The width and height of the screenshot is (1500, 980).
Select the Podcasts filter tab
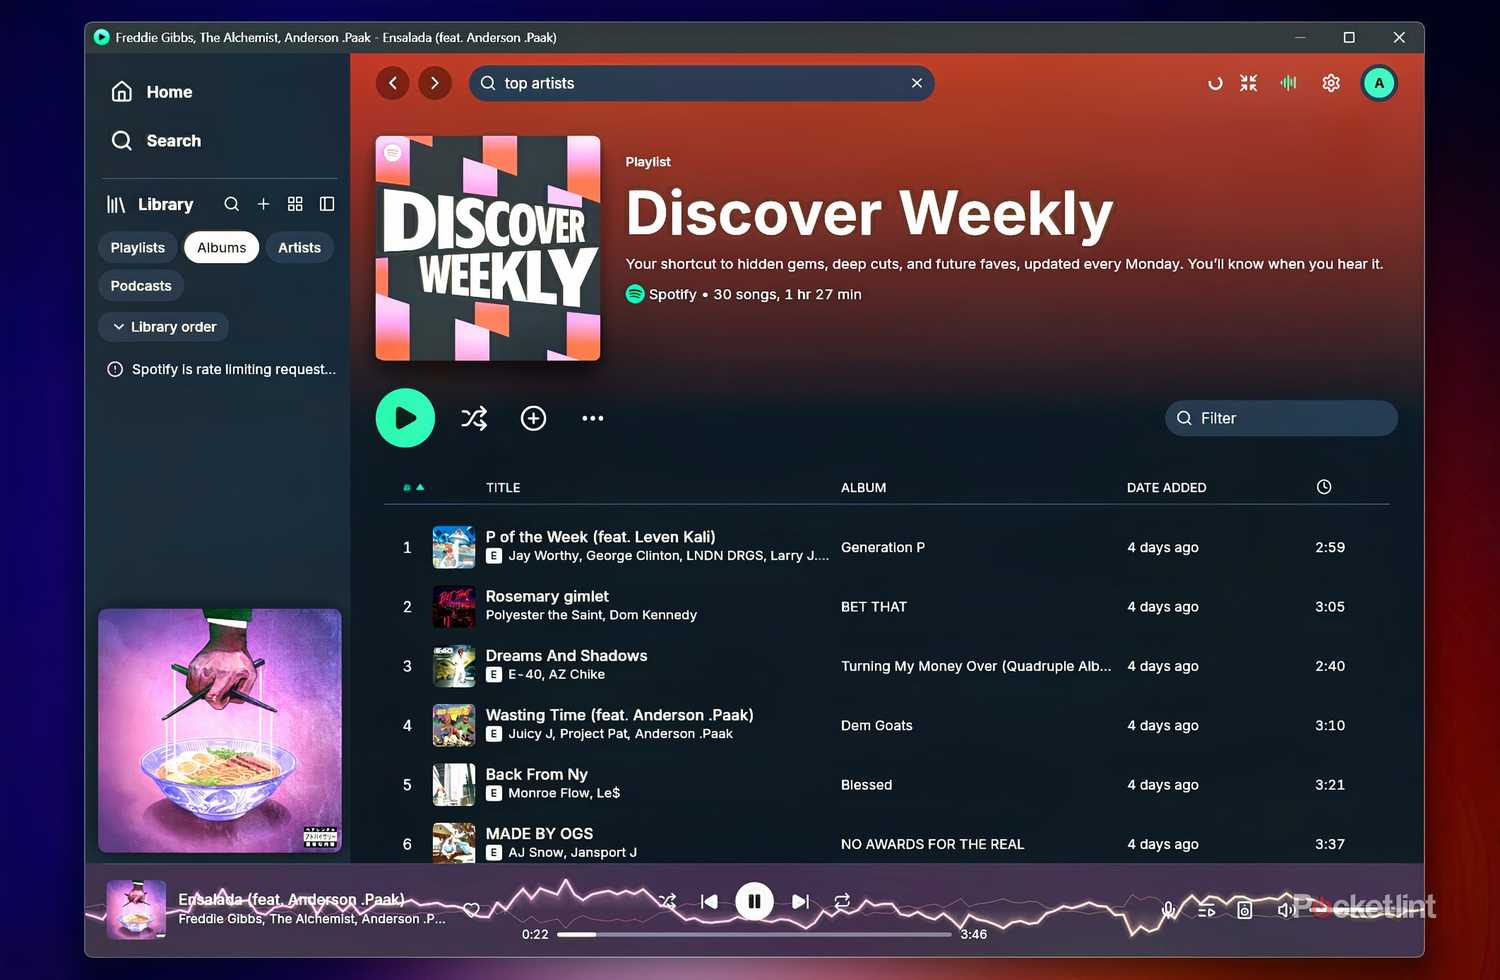(141, 286)
